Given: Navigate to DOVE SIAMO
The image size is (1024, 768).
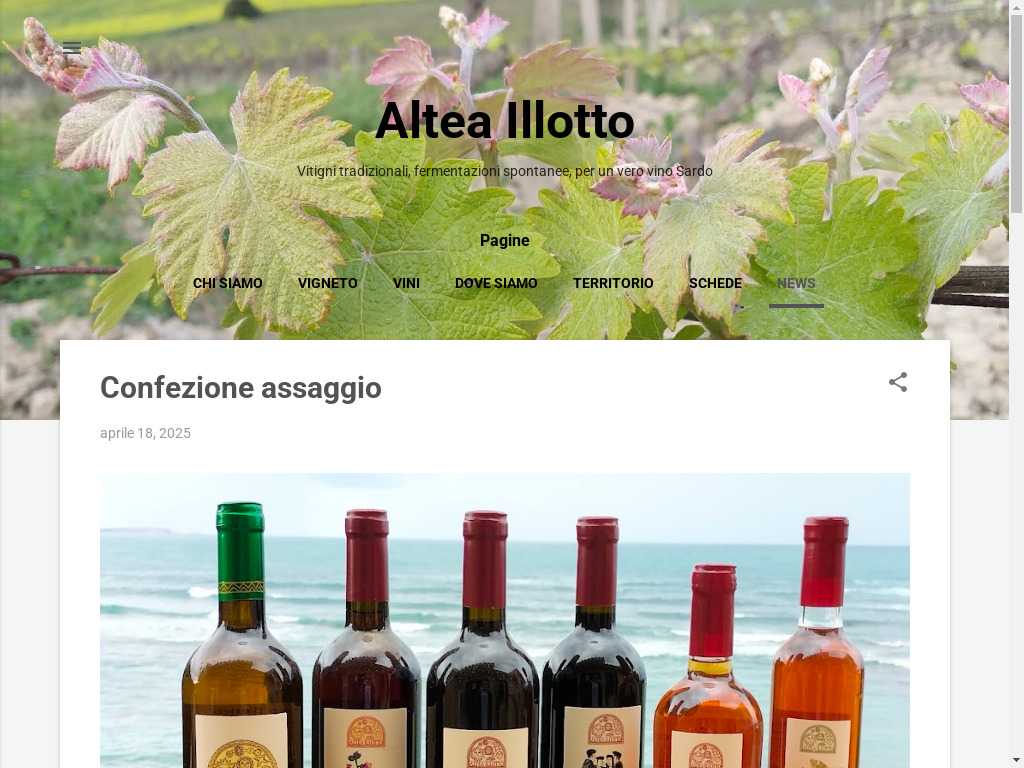Looking at the screenshot, I should click(x=496, y=283).
